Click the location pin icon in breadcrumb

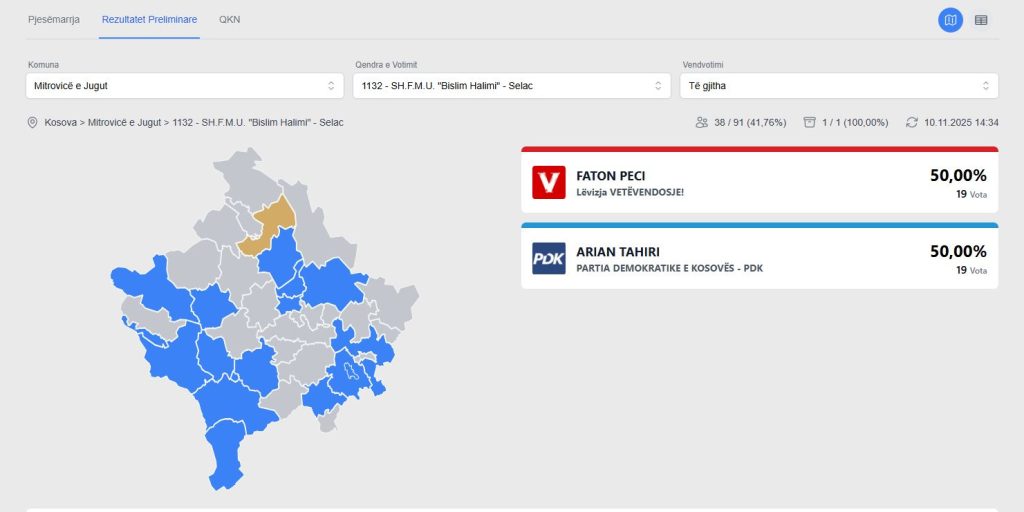click(32, 123)
